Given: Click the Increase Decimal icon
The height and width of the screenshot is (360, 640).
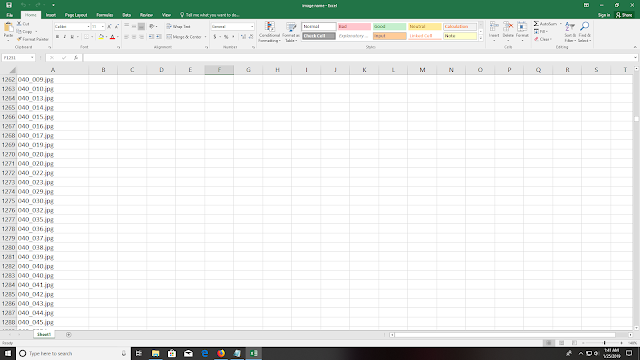Looking at the screenshot, I should click(243, 37).
